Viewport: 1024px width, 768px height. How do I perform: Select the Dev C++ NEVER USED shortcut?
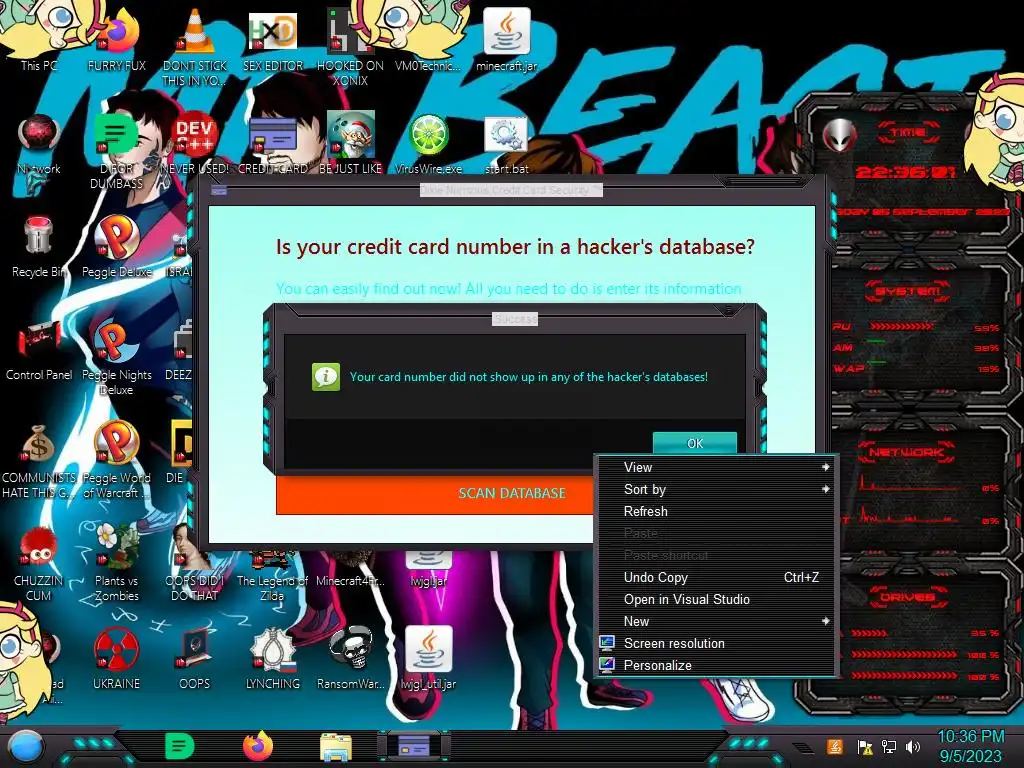coord(195,144)
